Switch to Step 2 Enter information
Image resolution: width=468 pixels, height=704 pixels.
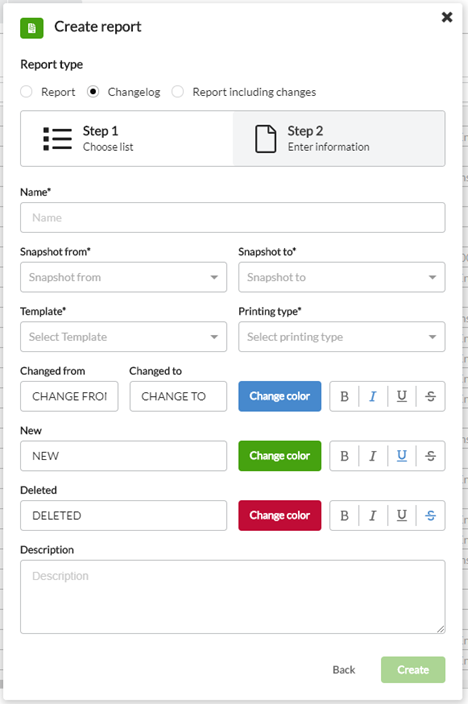(339, 139)
